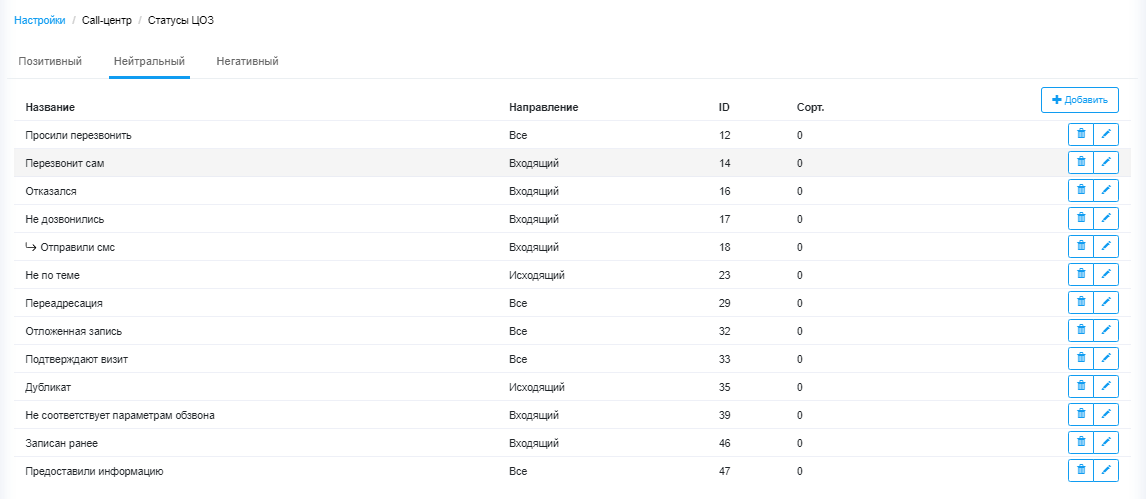Delete "Не соответствует параметрам обзвона" status

(1081, 415)
